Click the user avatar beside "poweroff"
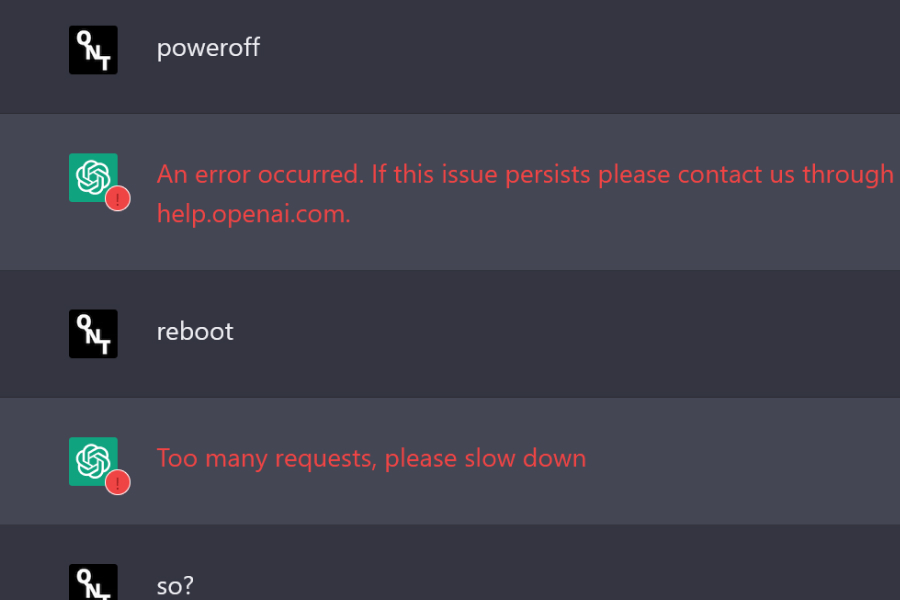Viewport: 900px width, 600px height. coord(93,50)
